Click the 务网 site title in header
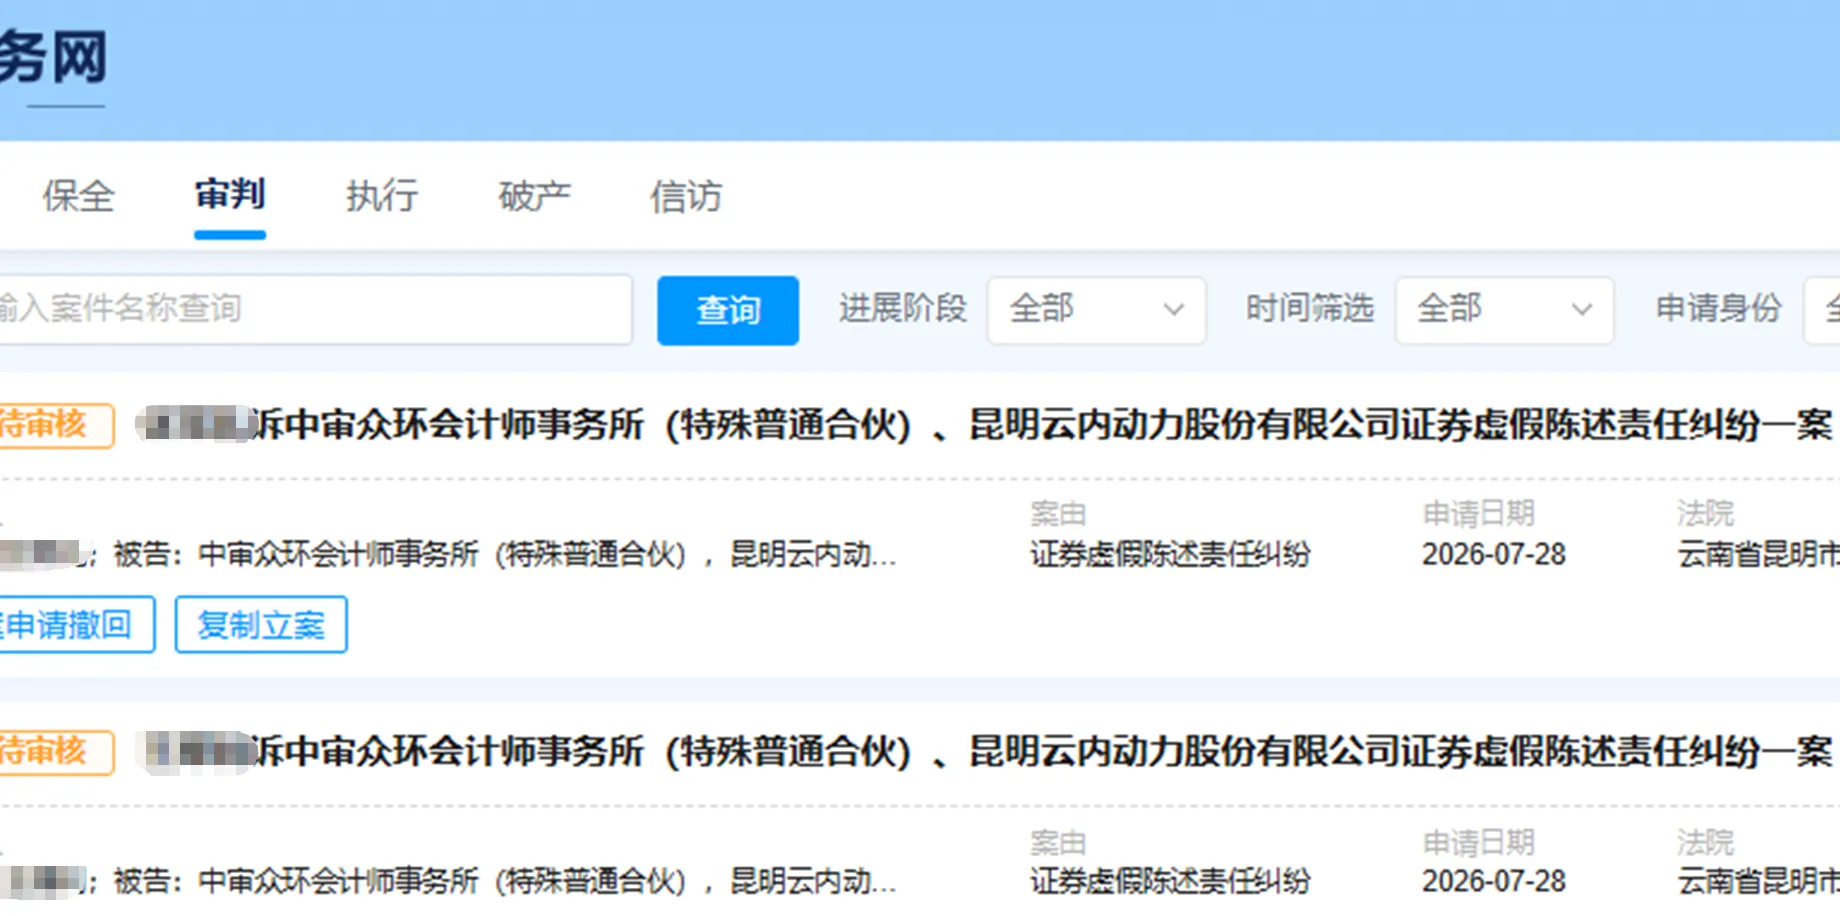1840x916 pixels. 53,56
